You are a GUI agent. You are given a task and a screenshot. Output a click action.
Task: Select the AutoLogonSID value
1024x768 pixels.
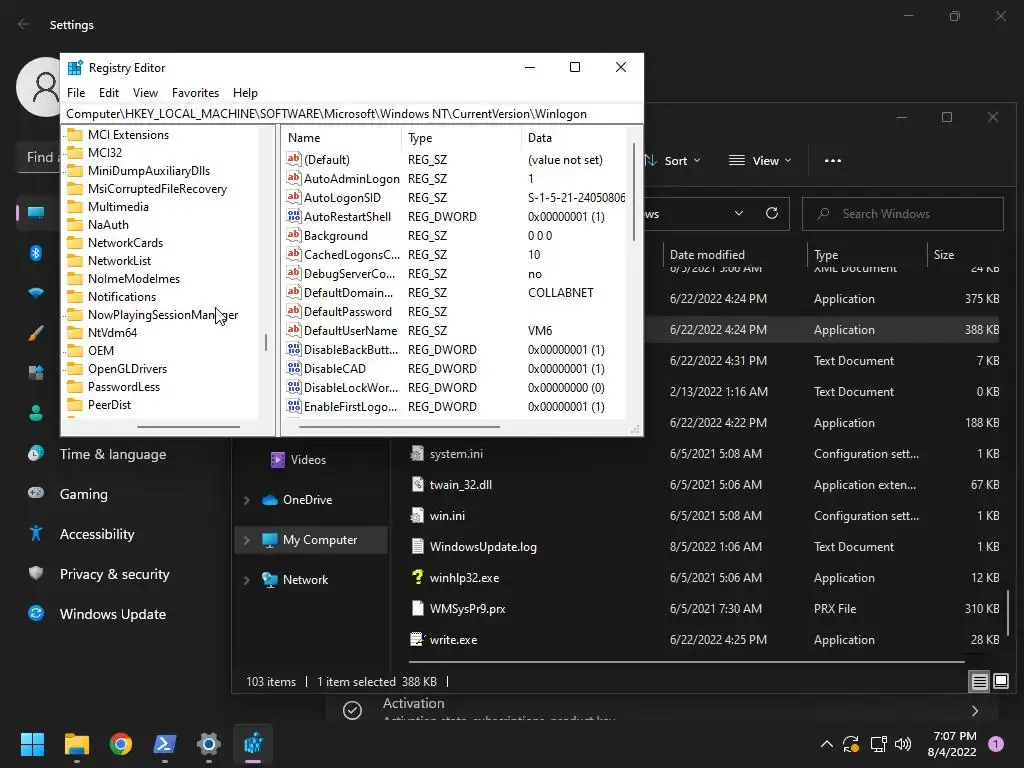(x=342, y=197)
